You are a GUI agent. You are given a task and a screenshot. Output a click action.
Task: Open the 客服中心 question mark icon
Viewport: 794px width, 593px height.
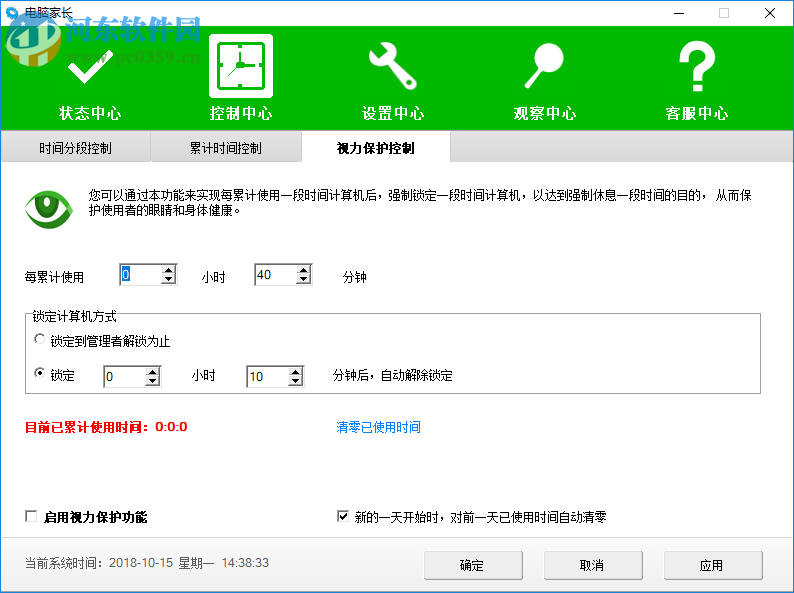click(697, 66)
